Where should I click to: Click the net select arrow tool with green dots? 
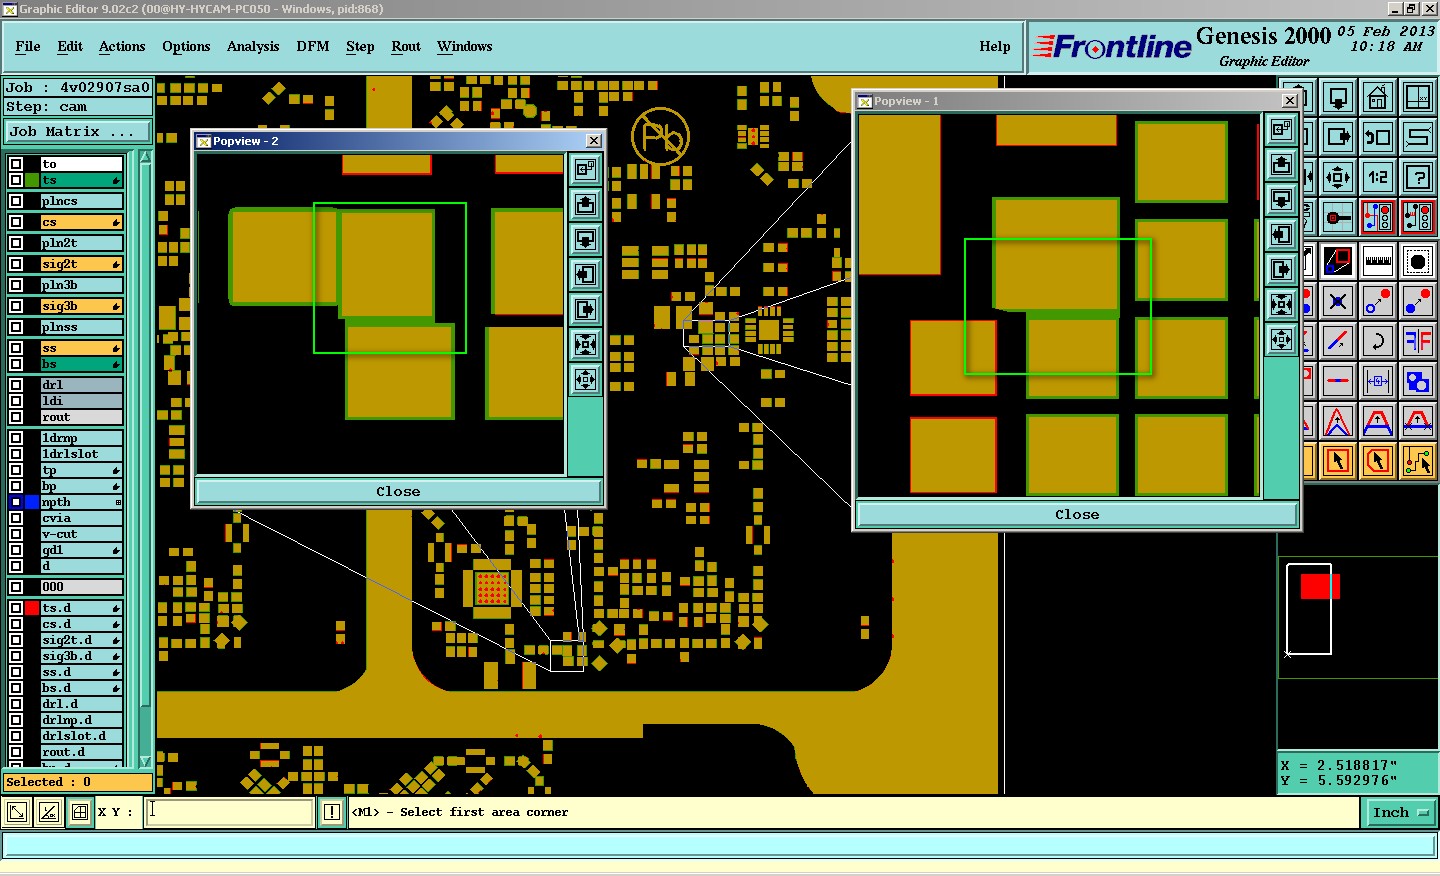point(1418,461)
